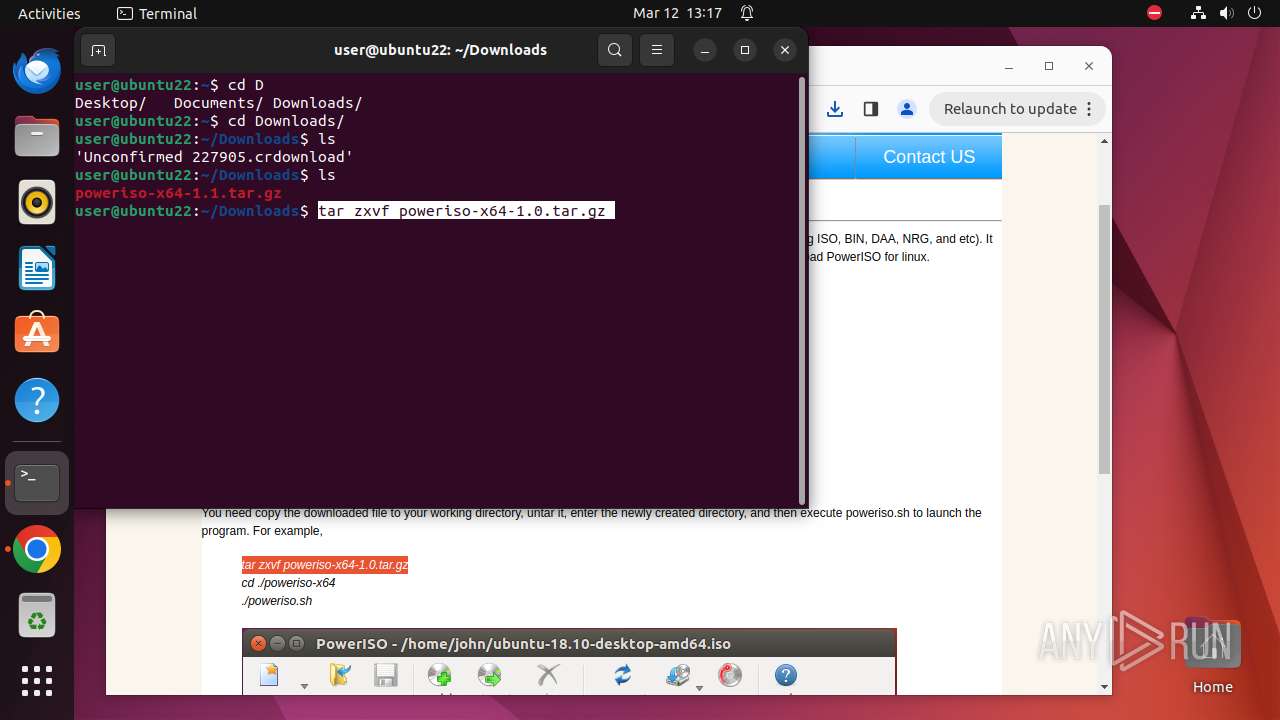
Task: Maximize the Terminal window
Action: (x=745, y=50)
